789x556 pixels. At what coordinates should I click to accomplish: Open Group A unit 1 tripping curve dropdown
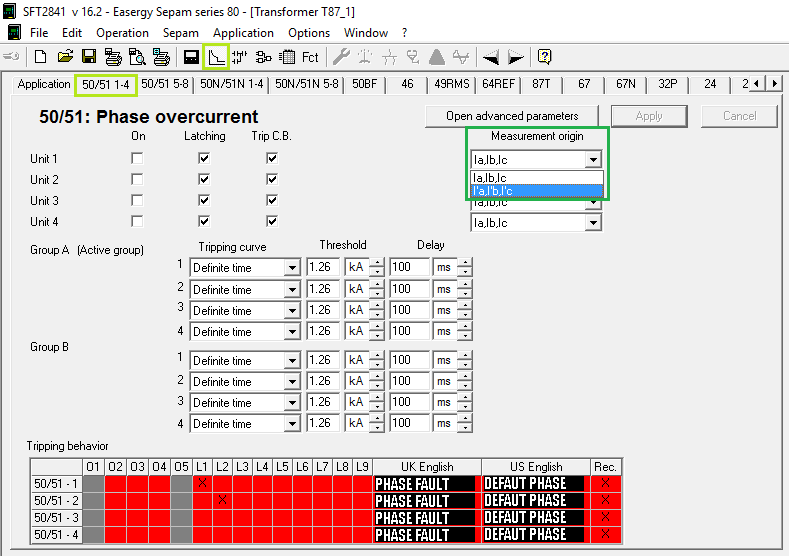pyautogui.click(x=292, y=268)
